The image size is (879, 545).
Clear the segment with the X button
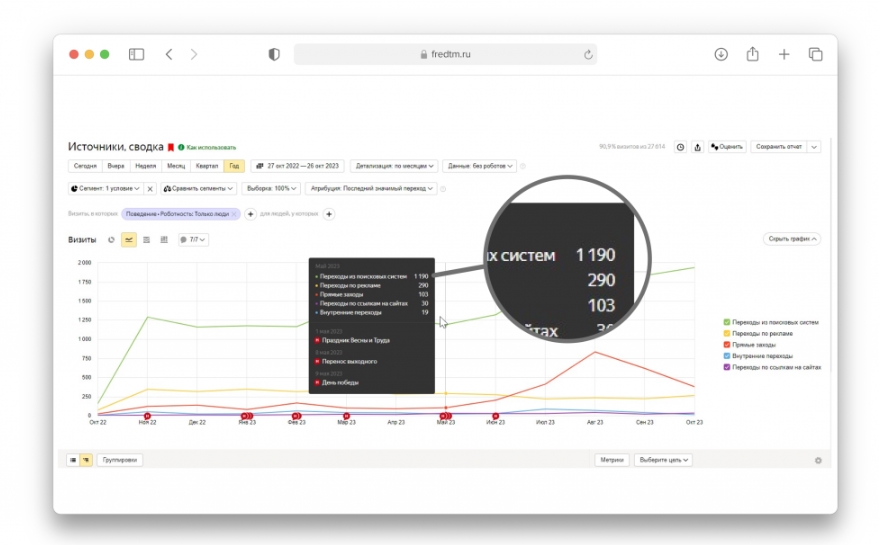point(150,189)
